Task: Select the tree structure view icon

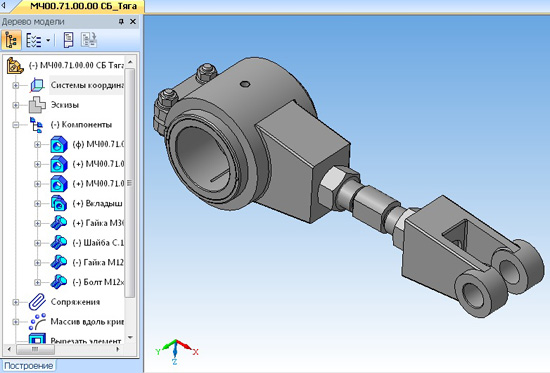Action: tap(11, 40)
